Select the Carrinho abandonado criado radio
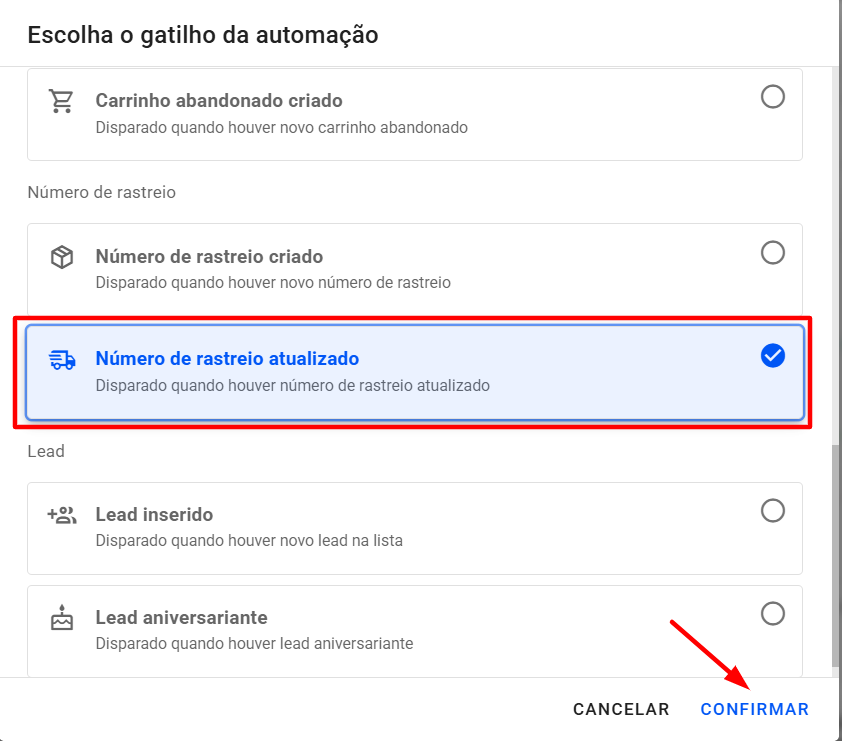Screen dimensions: 842x741 [x=773, y=97]
